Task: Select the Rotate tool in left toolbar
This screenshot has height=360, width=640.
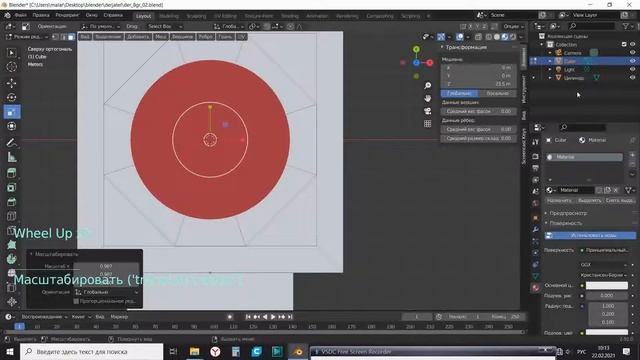Action: (x=11, y=98)
